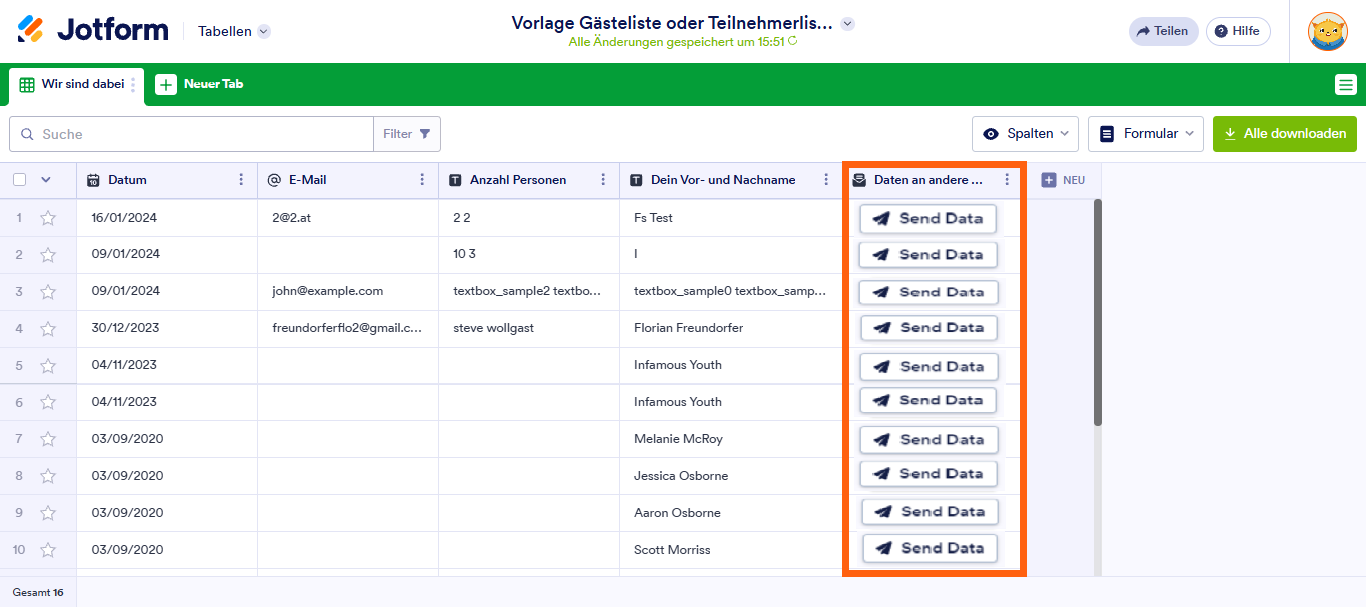Star the Jessica Osborne row
1366x607 pixels.
point(47,477)
